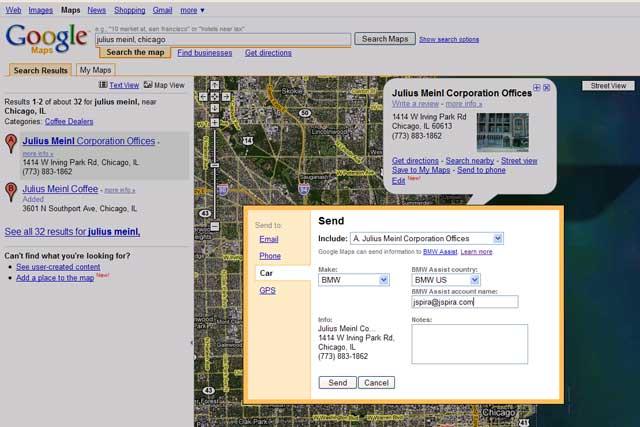The image size is (640, 427).
Task: Open the Make dropdown showing BMW
Action: click(383, 280)
